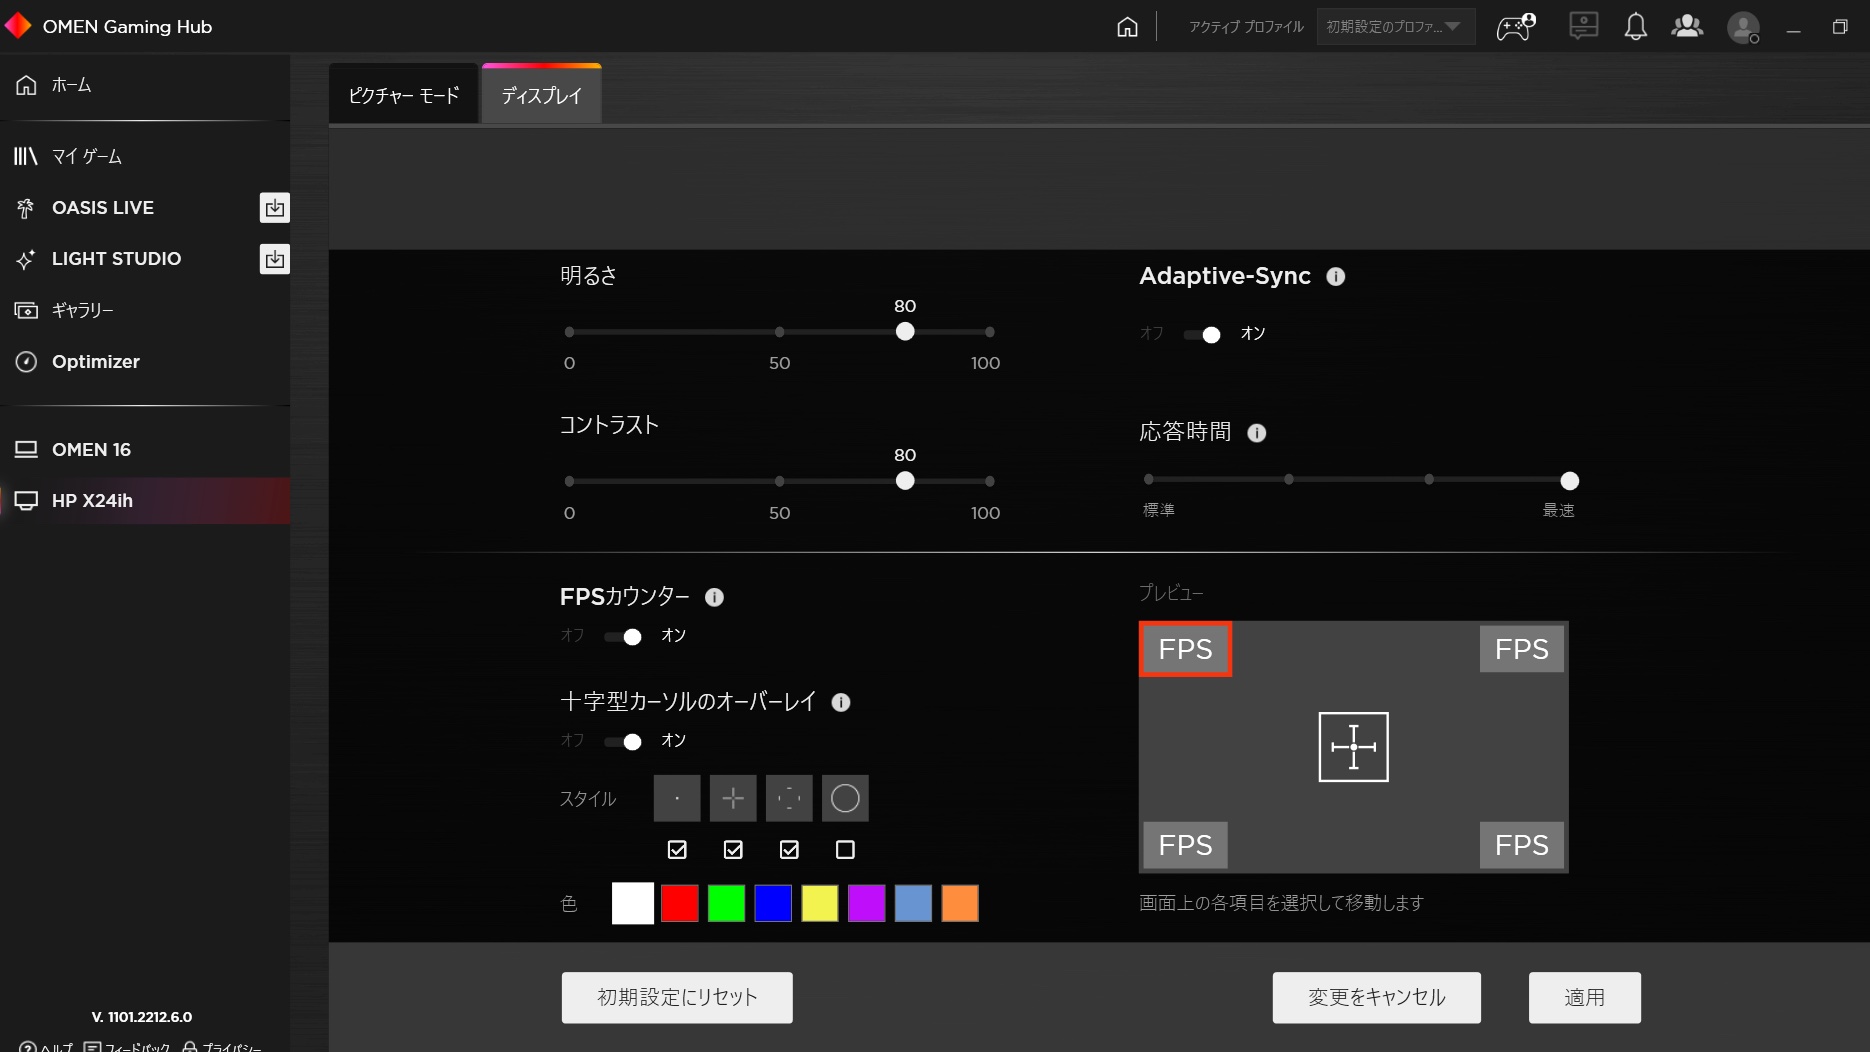
Task: Switch to ピクチャー モード tab
Action: pos(404,96)
